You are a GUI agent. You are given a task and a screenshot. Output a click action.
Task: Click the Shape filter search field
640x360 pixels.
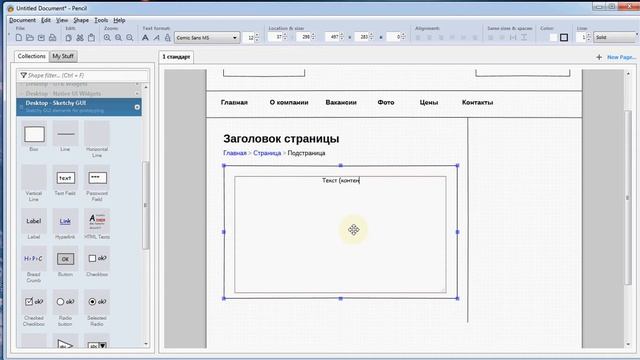pyautogui.click(x=82, y=76)
